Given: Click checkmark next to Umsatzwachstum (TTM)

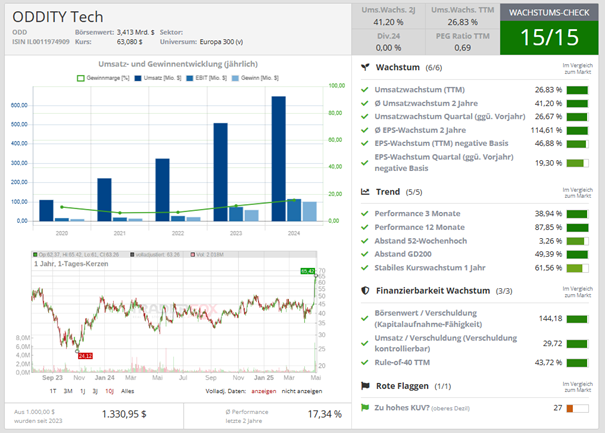Looking at the screenshot, I should 365,90.
